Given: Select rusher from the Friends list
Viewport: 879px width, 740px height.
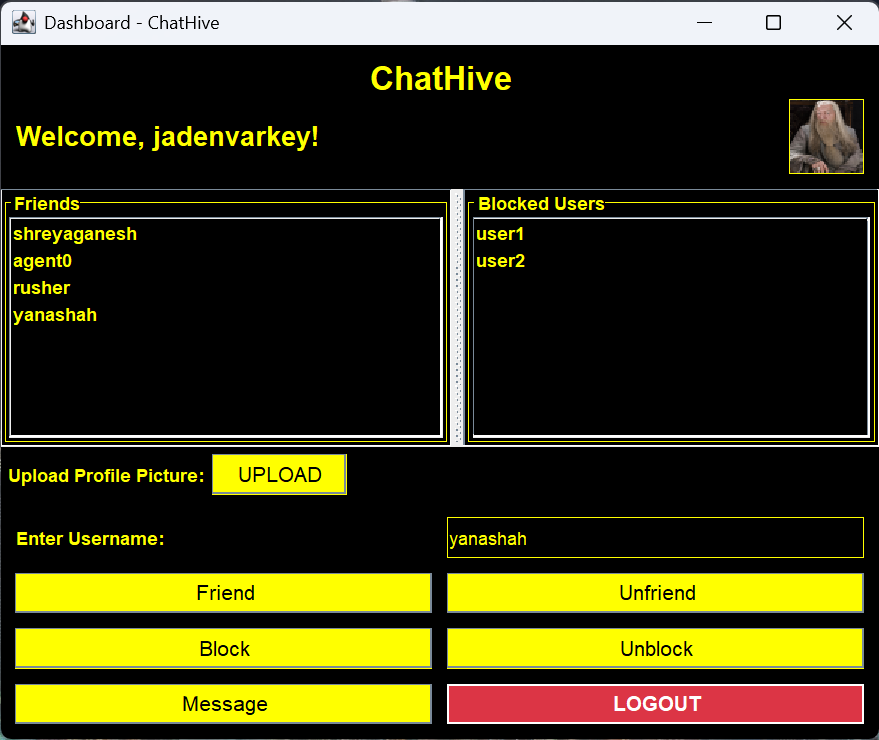Looking at the screenshot, I should pos(42,288).
